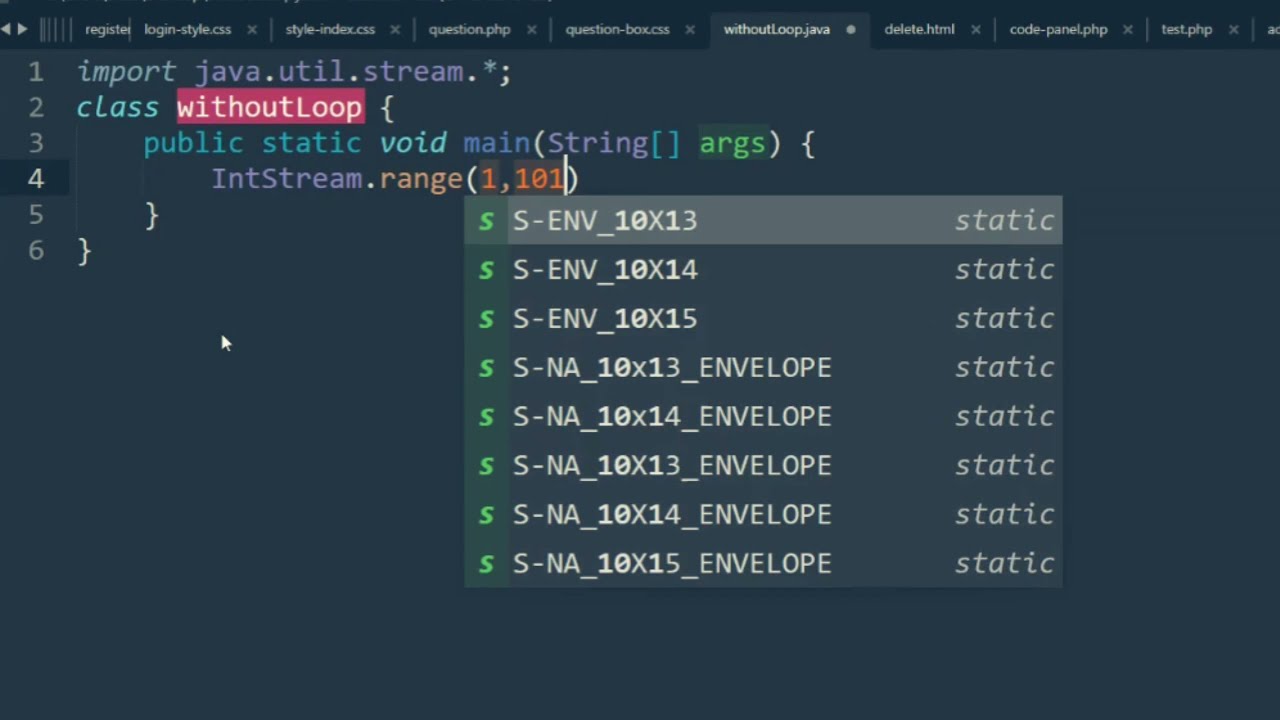Screen dimensions: 1280x720
Task: Click line number 5 in gutter
Action: pyautogui.click(x=36, y=214)
